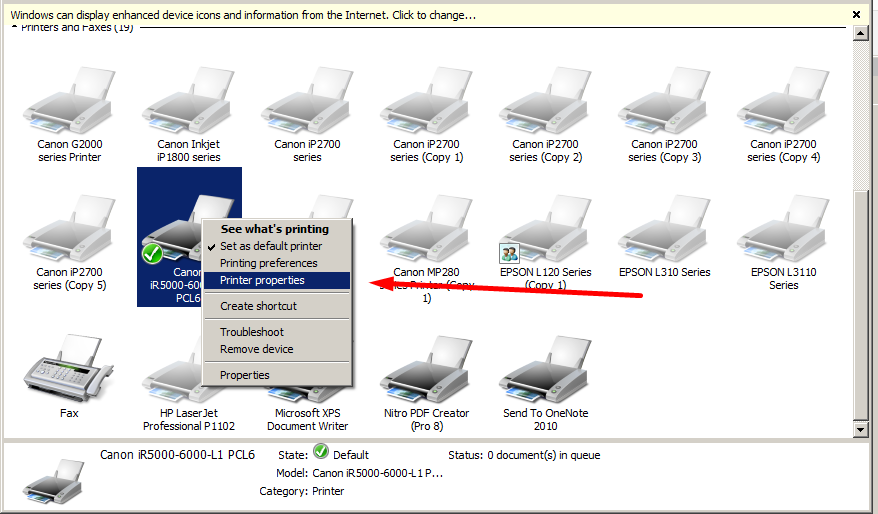Click the Status 0 document(s) in queue text
878x514 pixels.
pos(524,455)
